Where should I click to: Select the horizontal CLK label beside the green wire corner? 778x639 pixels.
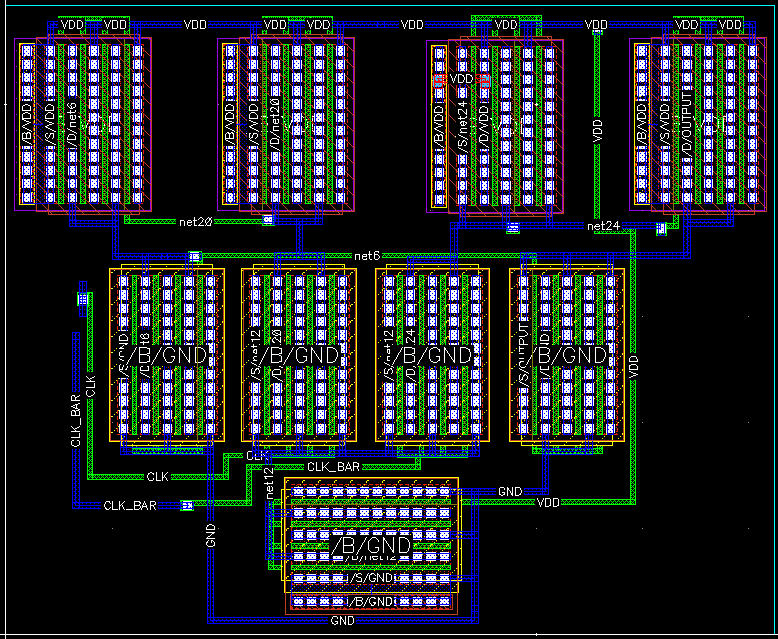pyautogui.click(x=158, y=477)
